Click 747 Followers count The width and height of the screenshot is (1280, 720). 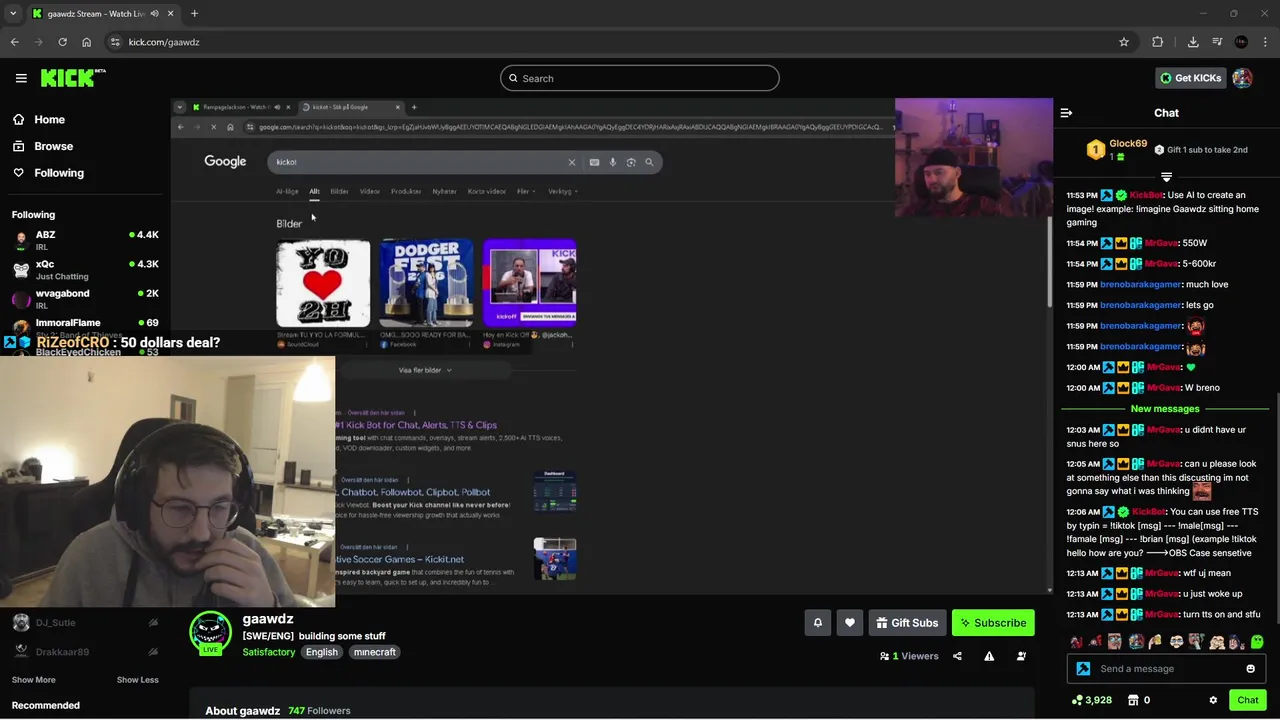(x=319, y=711)
